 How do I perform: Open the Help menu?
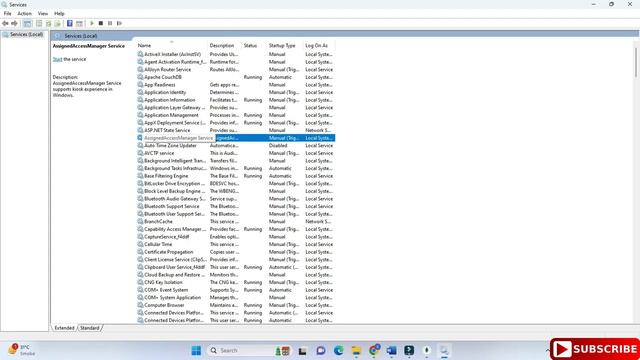click(59, 13)
